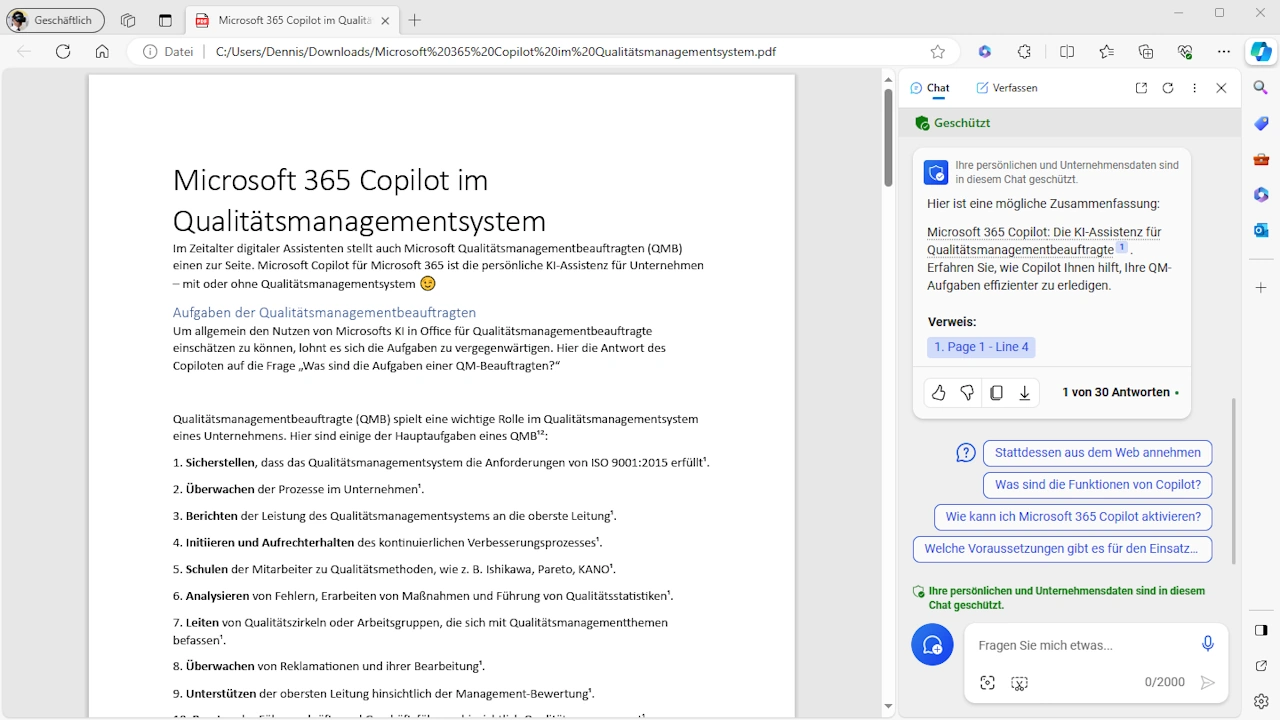Click suggestion "Was sind die Funktionen von Copilot?"
Screen dimensions: 1280x720
pos(1097,485)
